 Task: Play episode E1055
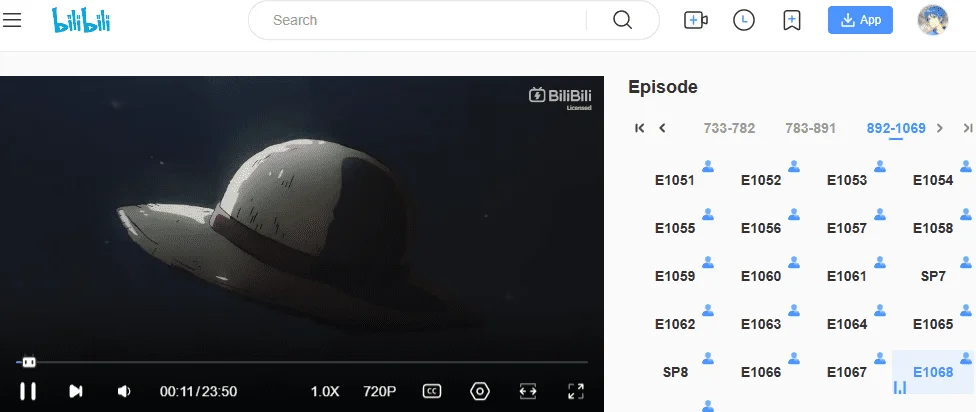(x=675, y=228)
